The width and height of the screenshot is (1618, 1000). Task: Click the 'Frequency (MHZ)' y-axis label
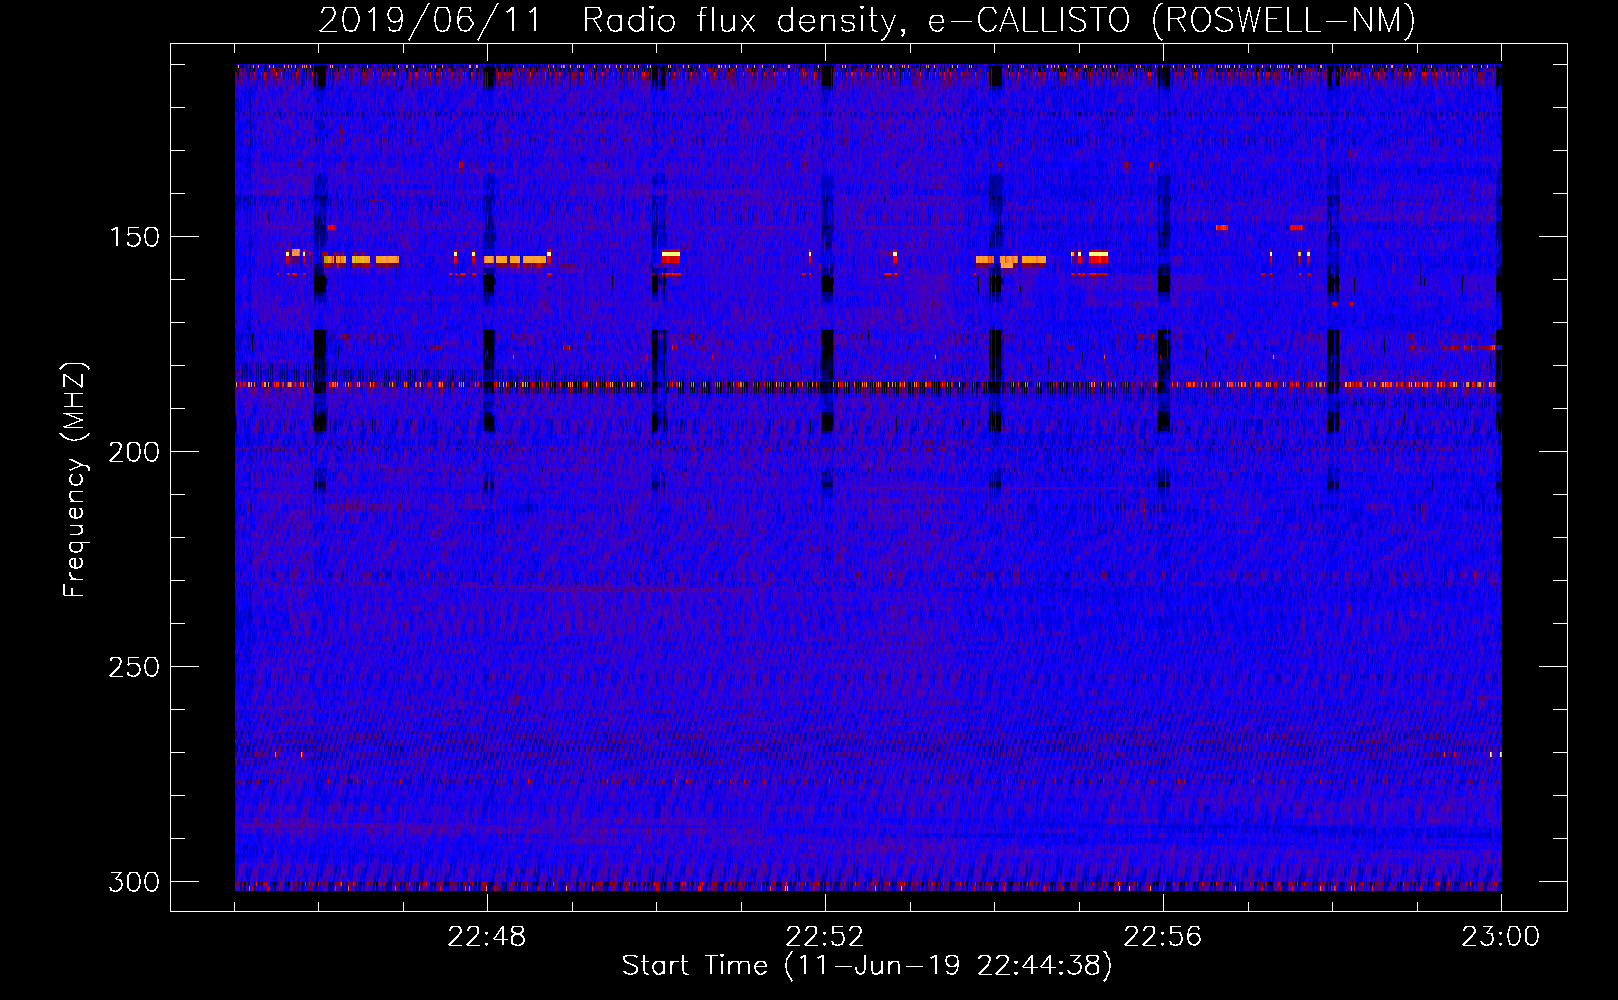point(75,480)
